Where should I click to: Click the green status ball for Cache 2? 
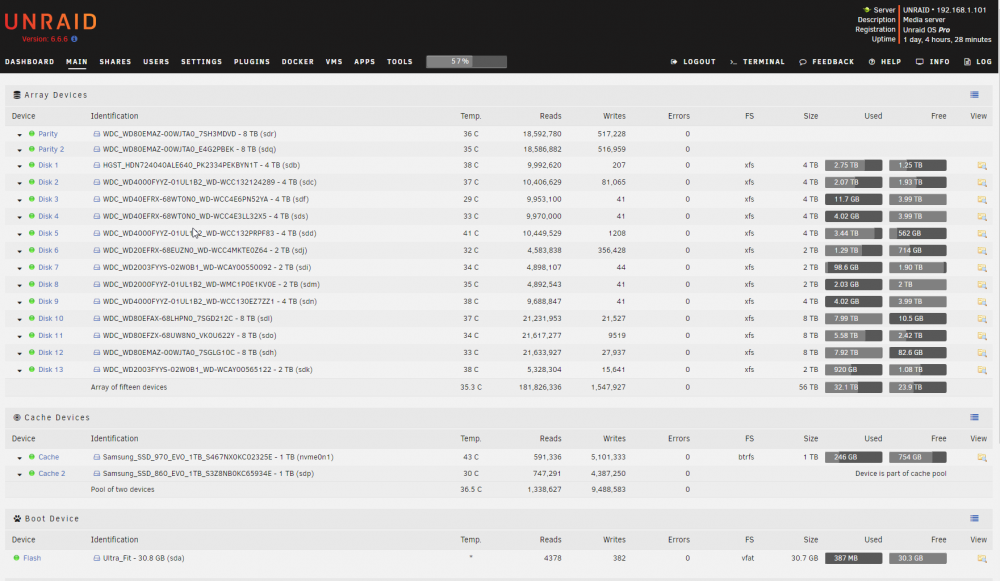pos(32,473)
